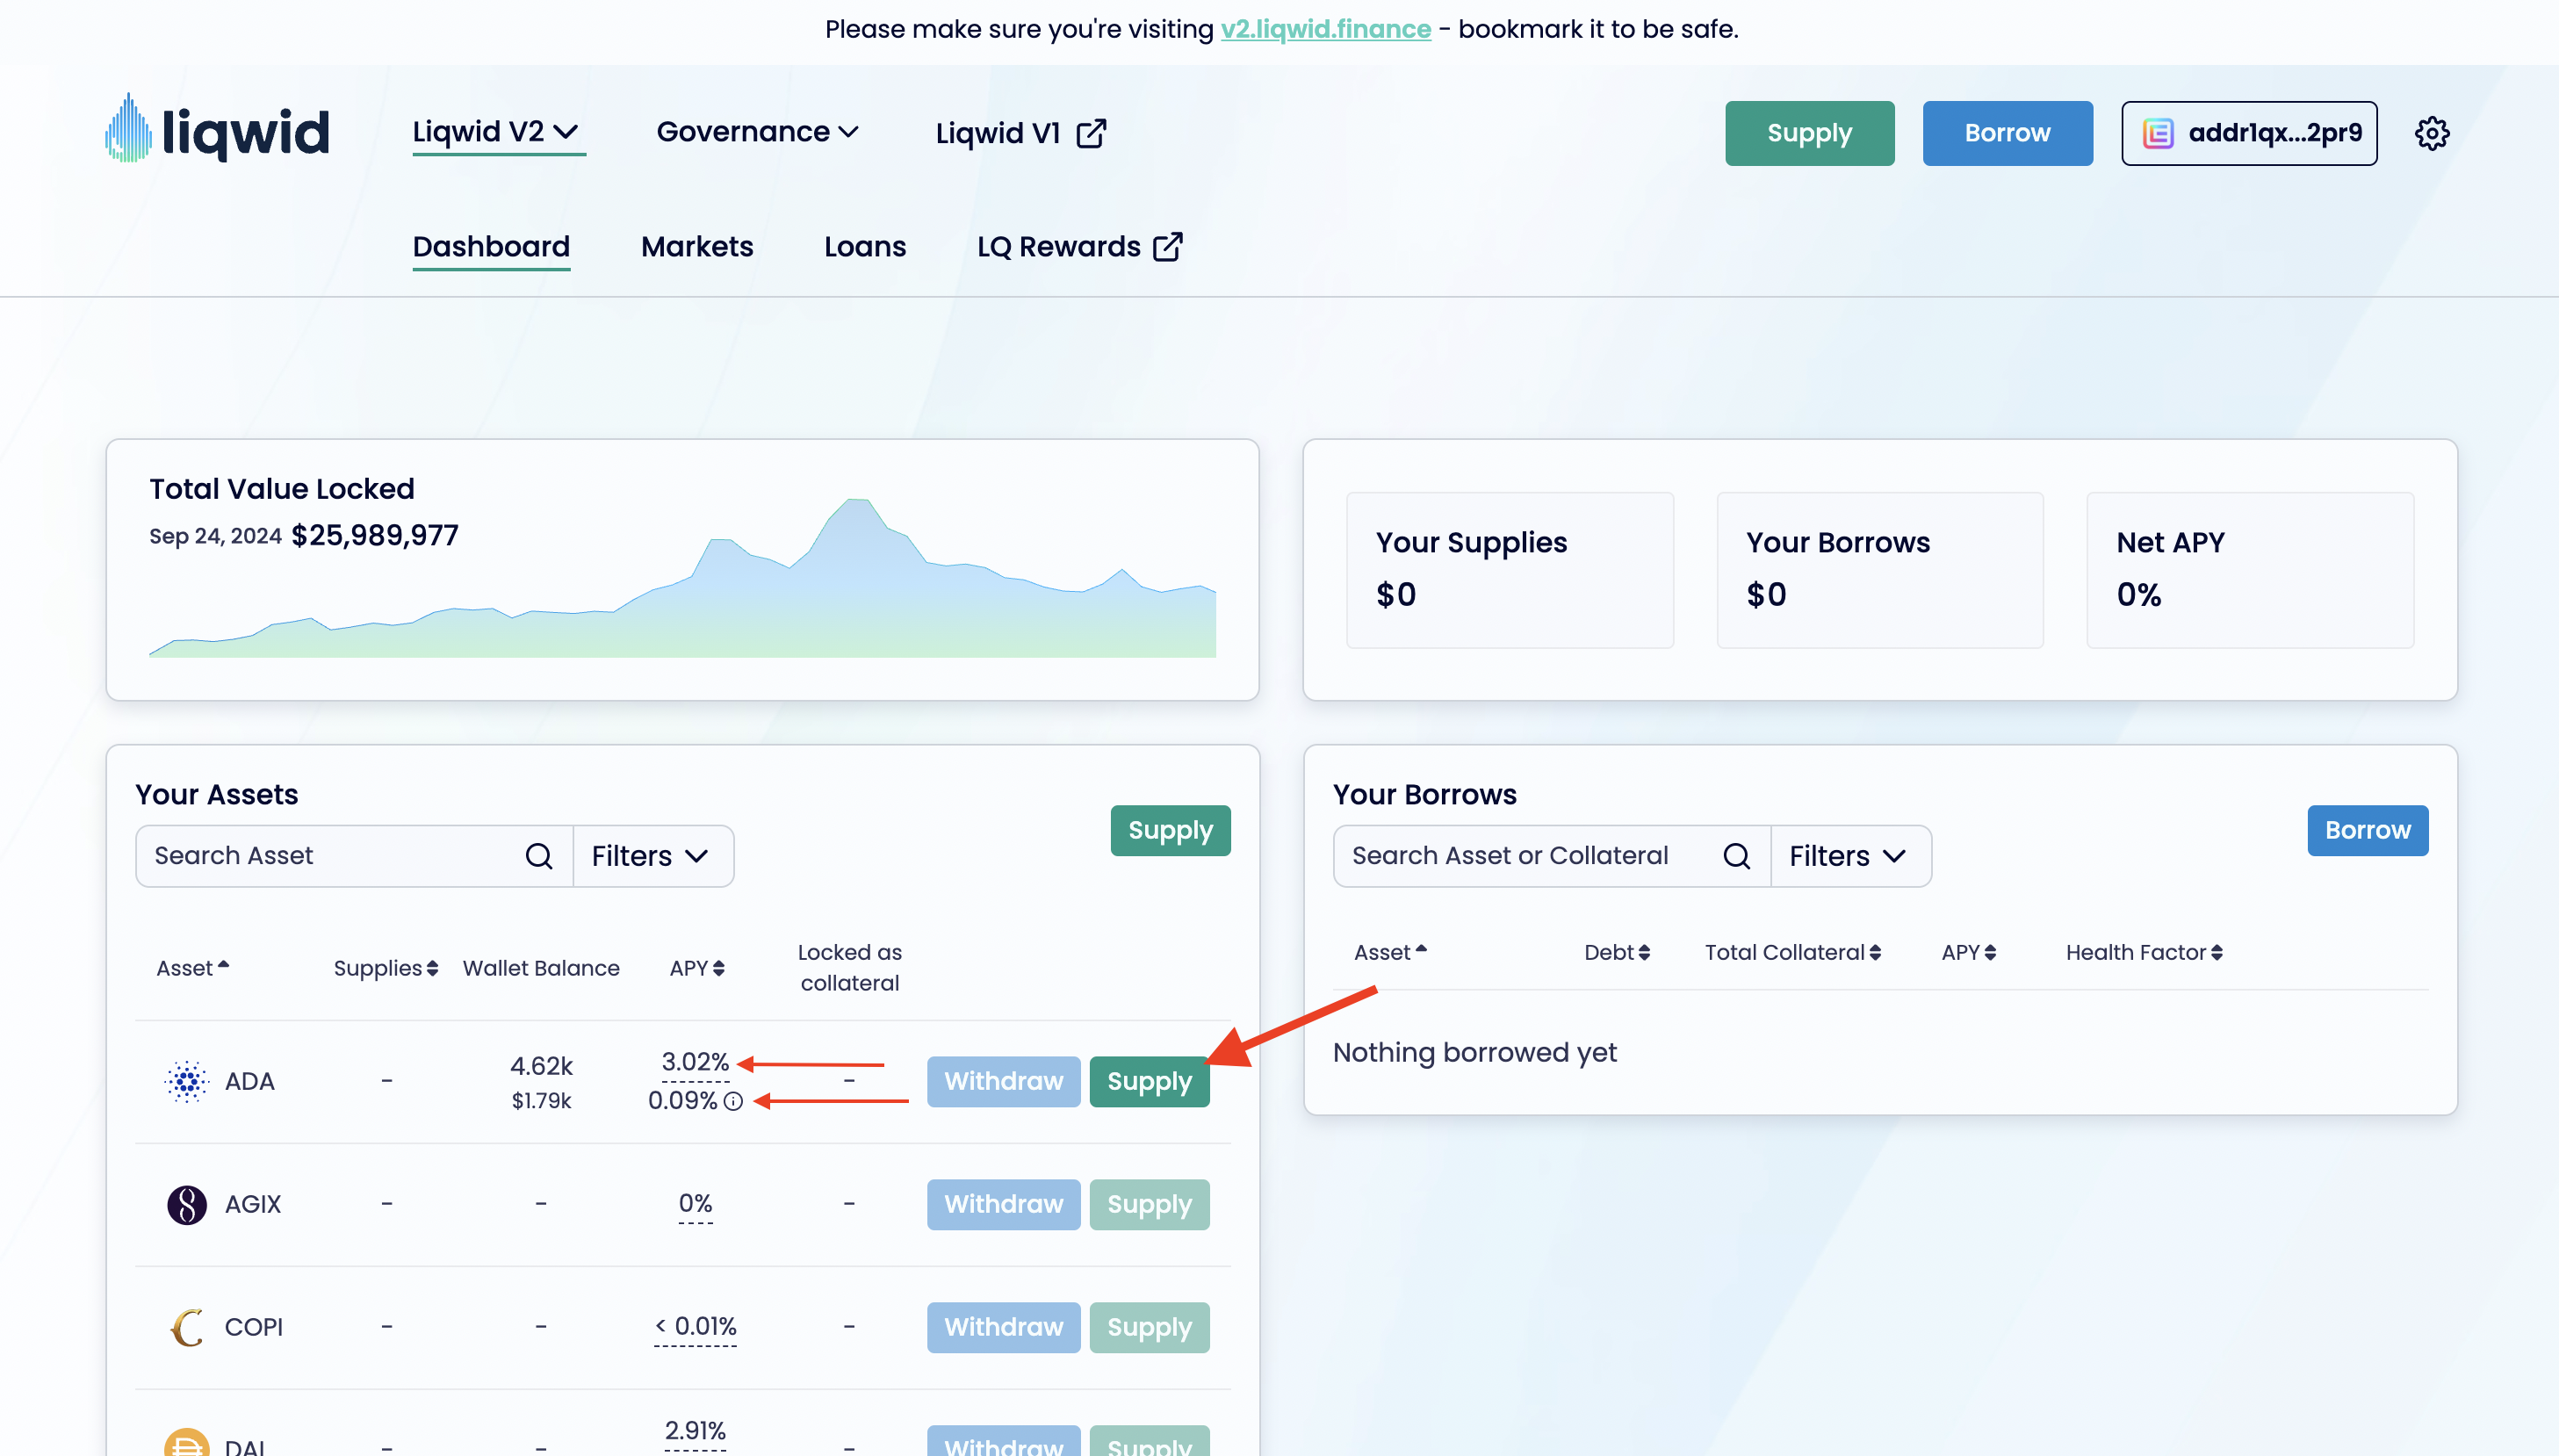Sort Your Assets by Supplies column
This screenshot has width=2559, height=1456.
click(386, 968)
